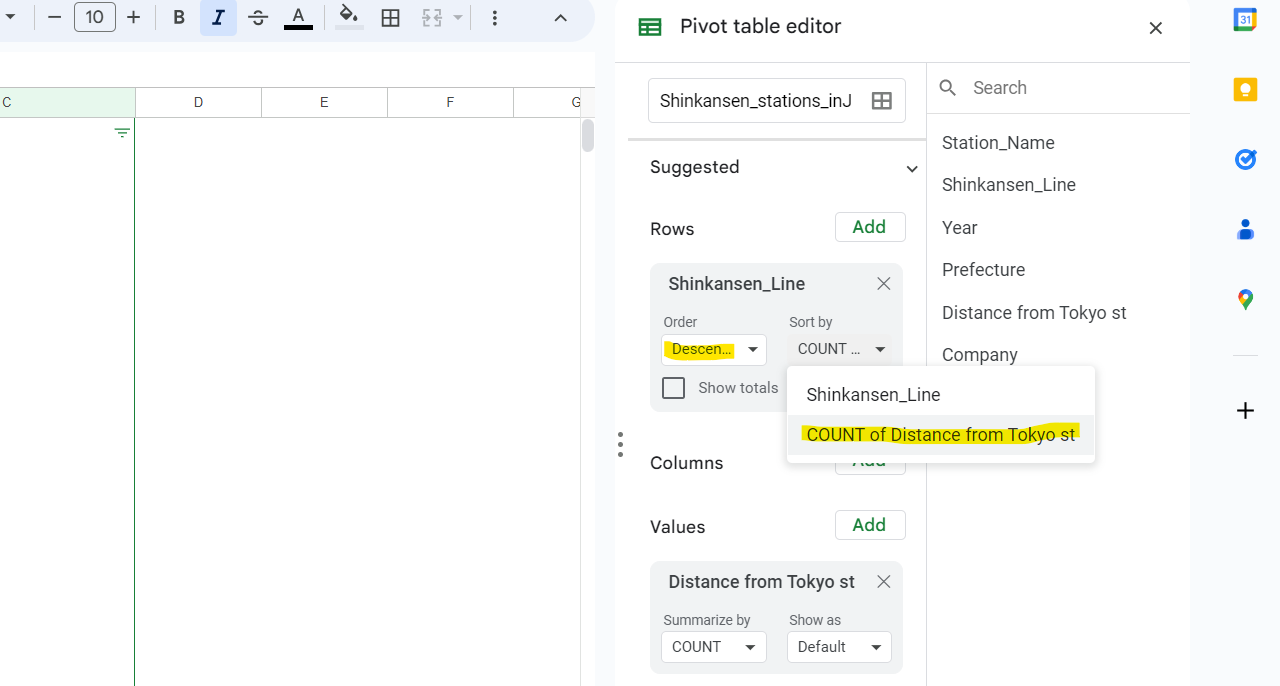This screenshot has width=1280, height=686.
Task: Open the Summarize by COUNT dropdown
Action: click(x=714, y=647)
